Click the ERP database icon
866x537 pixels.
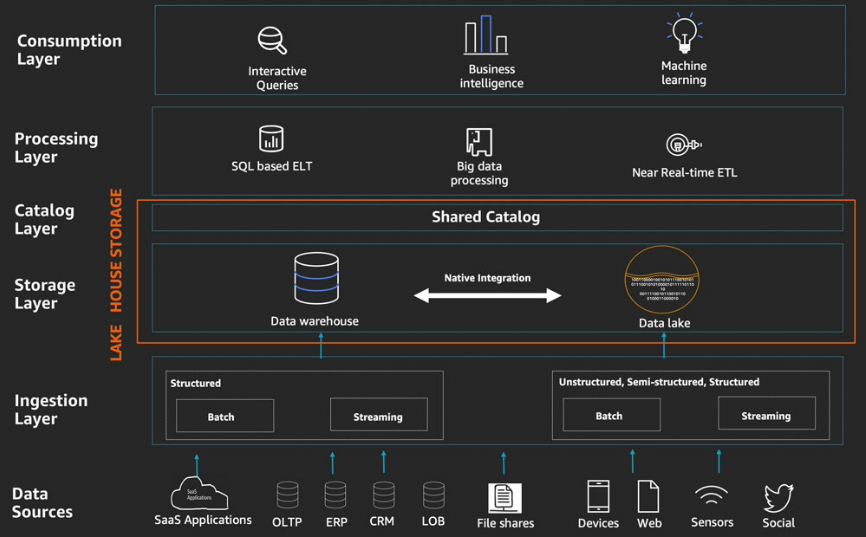(335, 495)
